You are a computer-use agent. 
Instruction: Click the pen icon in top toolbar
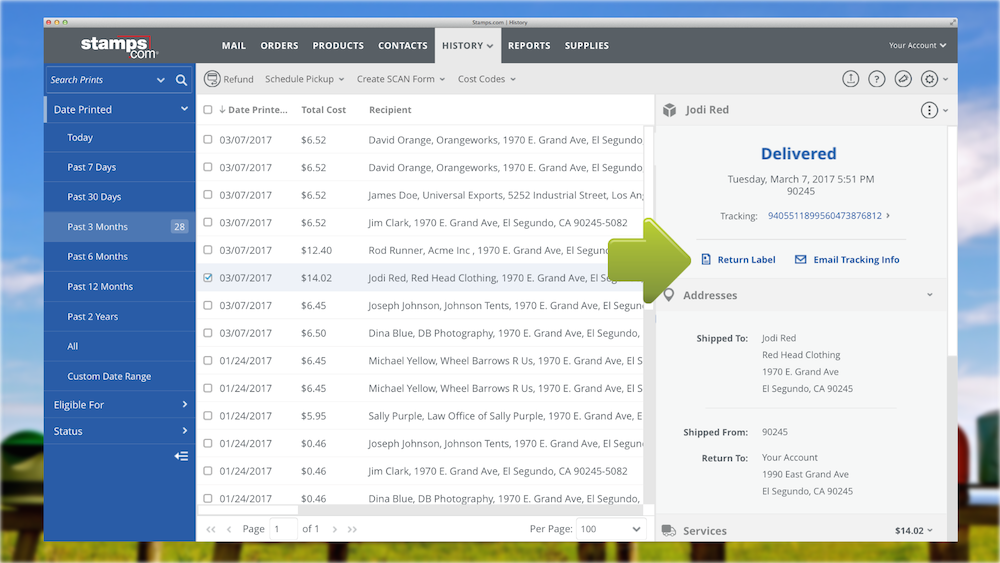(x=902, y=79)
